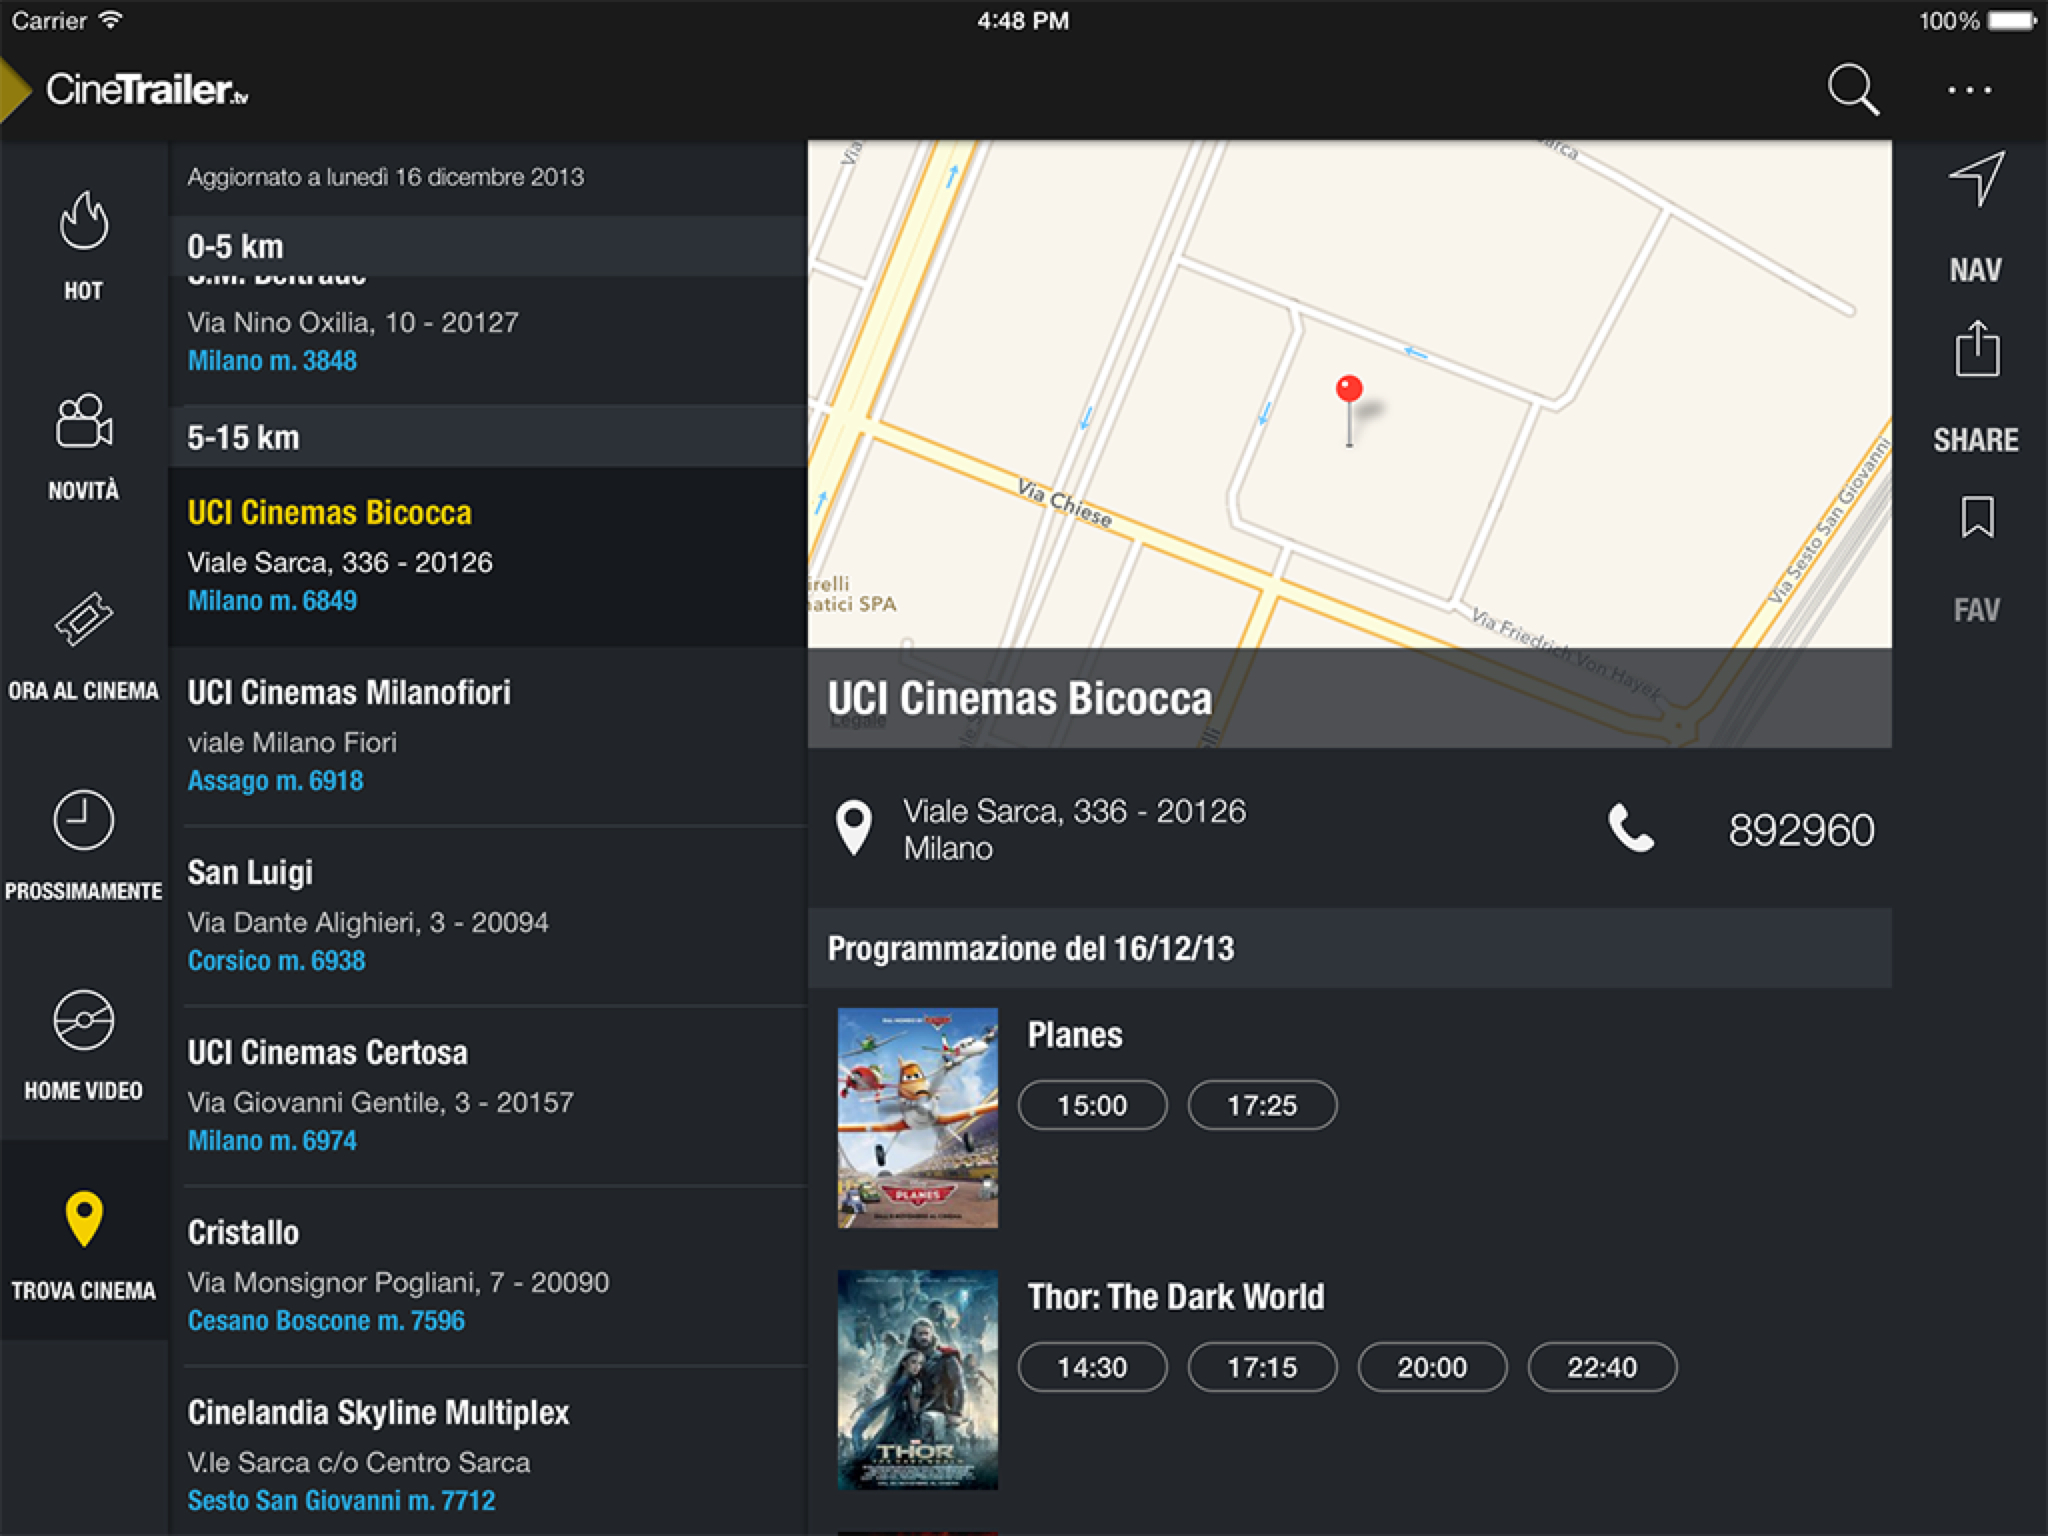Open the HOT flame section

pos(83,222)
